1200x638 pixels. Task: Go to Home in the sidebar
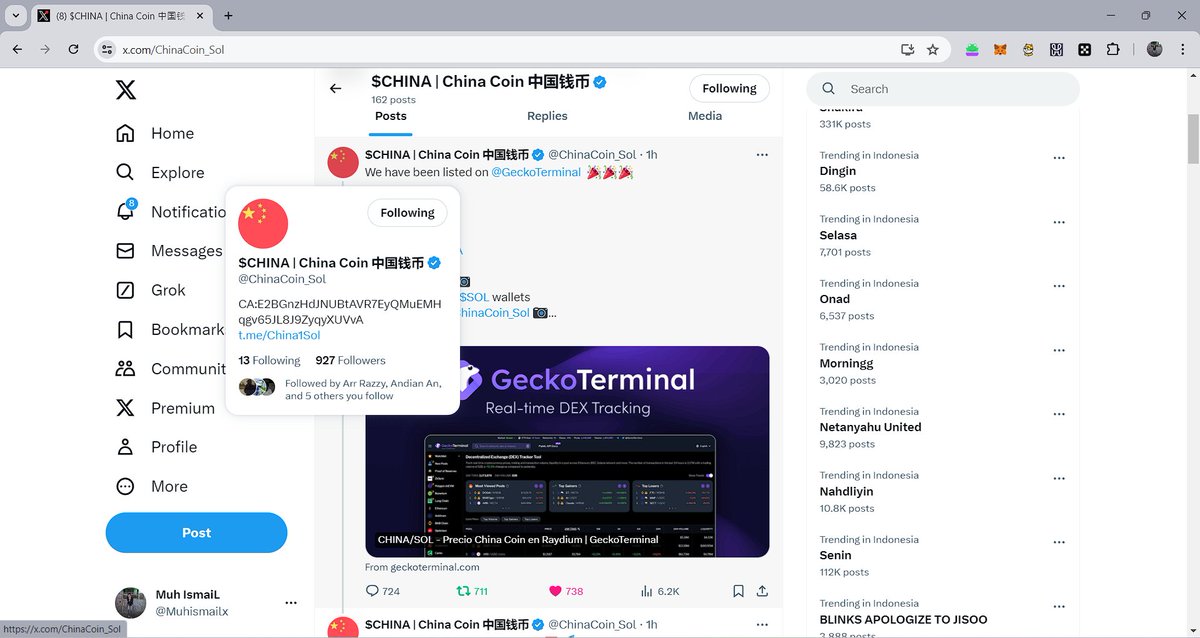pyautogui.click(x=155, y=133)
